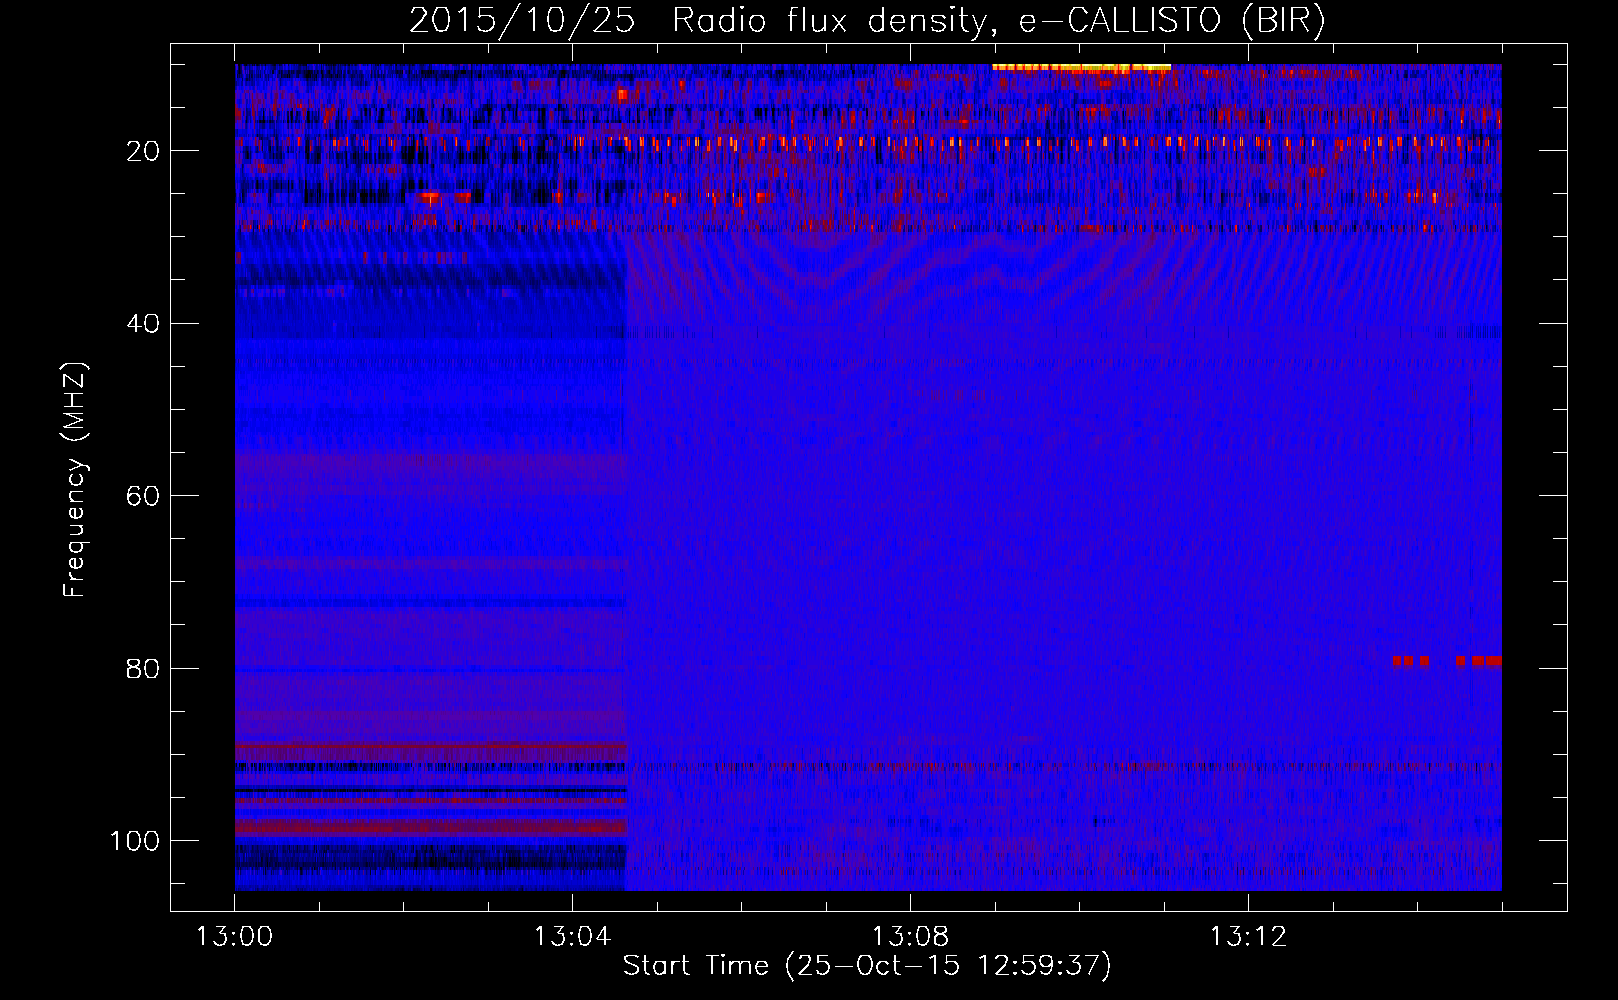Click the 13:04 time tick label

pos(572,937)
